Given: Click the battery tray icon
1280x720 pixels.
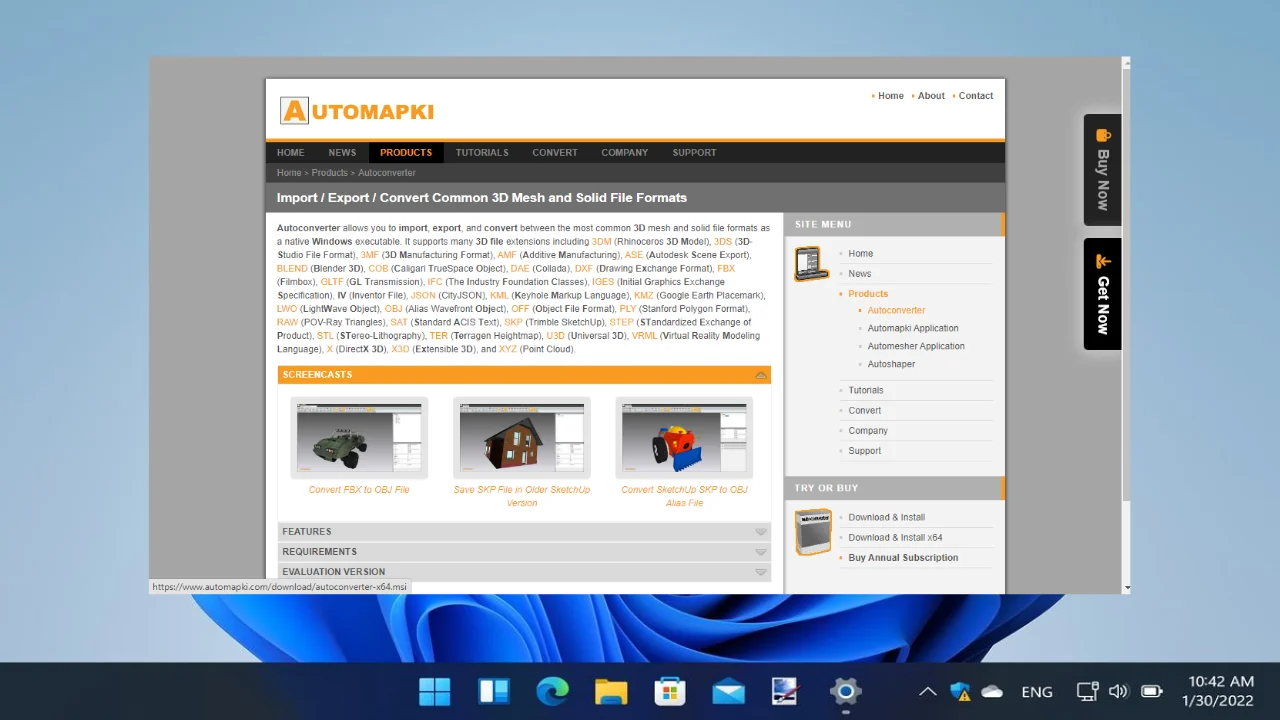Looking at the screenshot, I should tap(1152, 691).
